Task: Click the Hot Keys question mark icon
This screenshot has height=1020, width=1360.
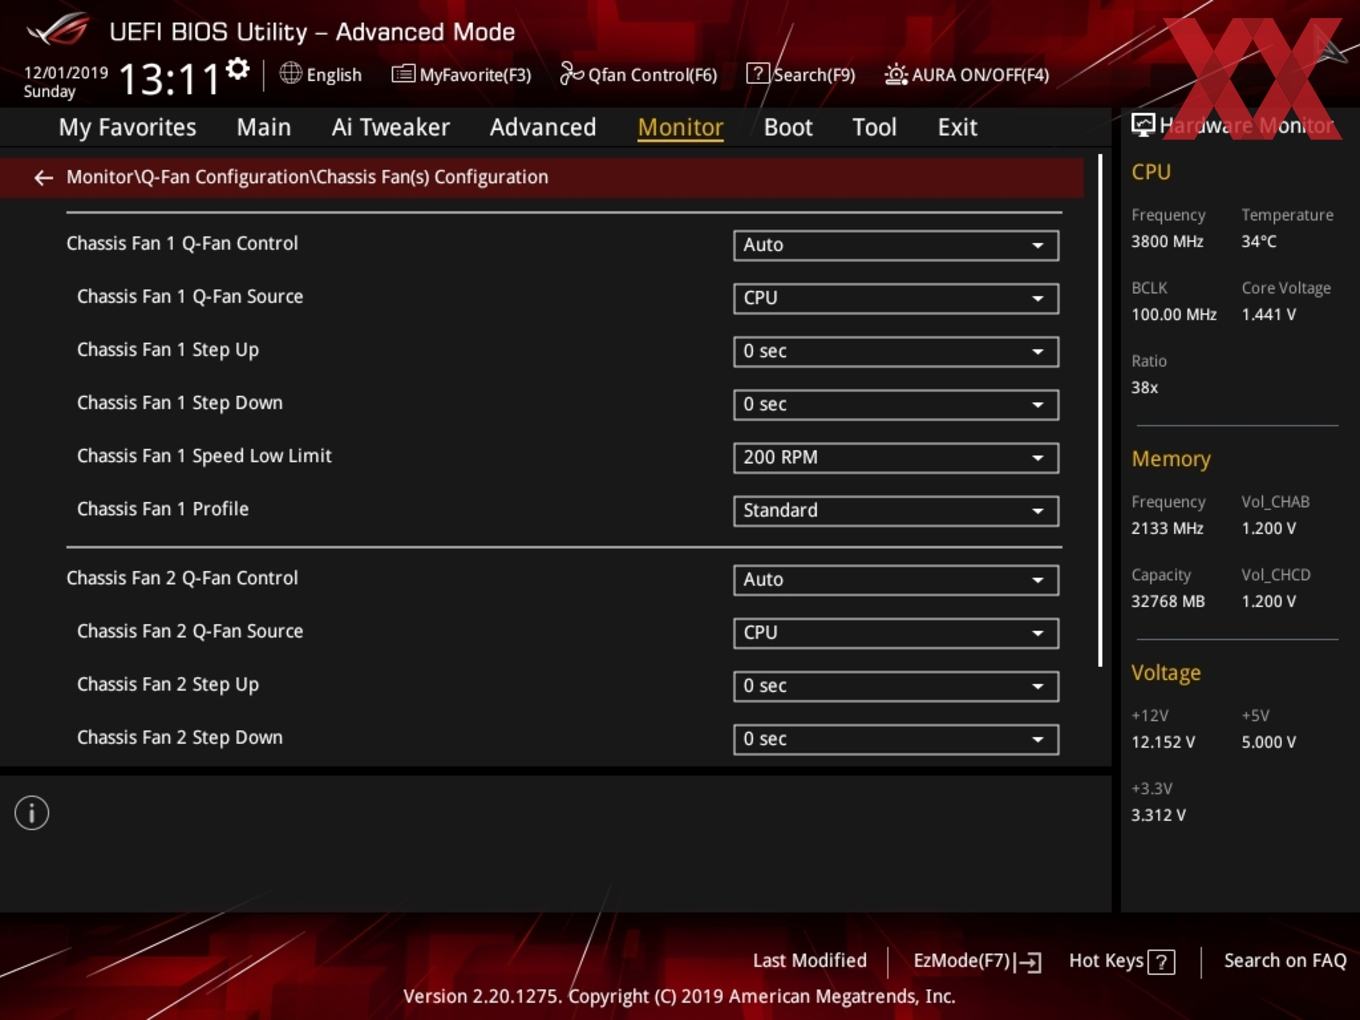Action: coord(1161,962)
